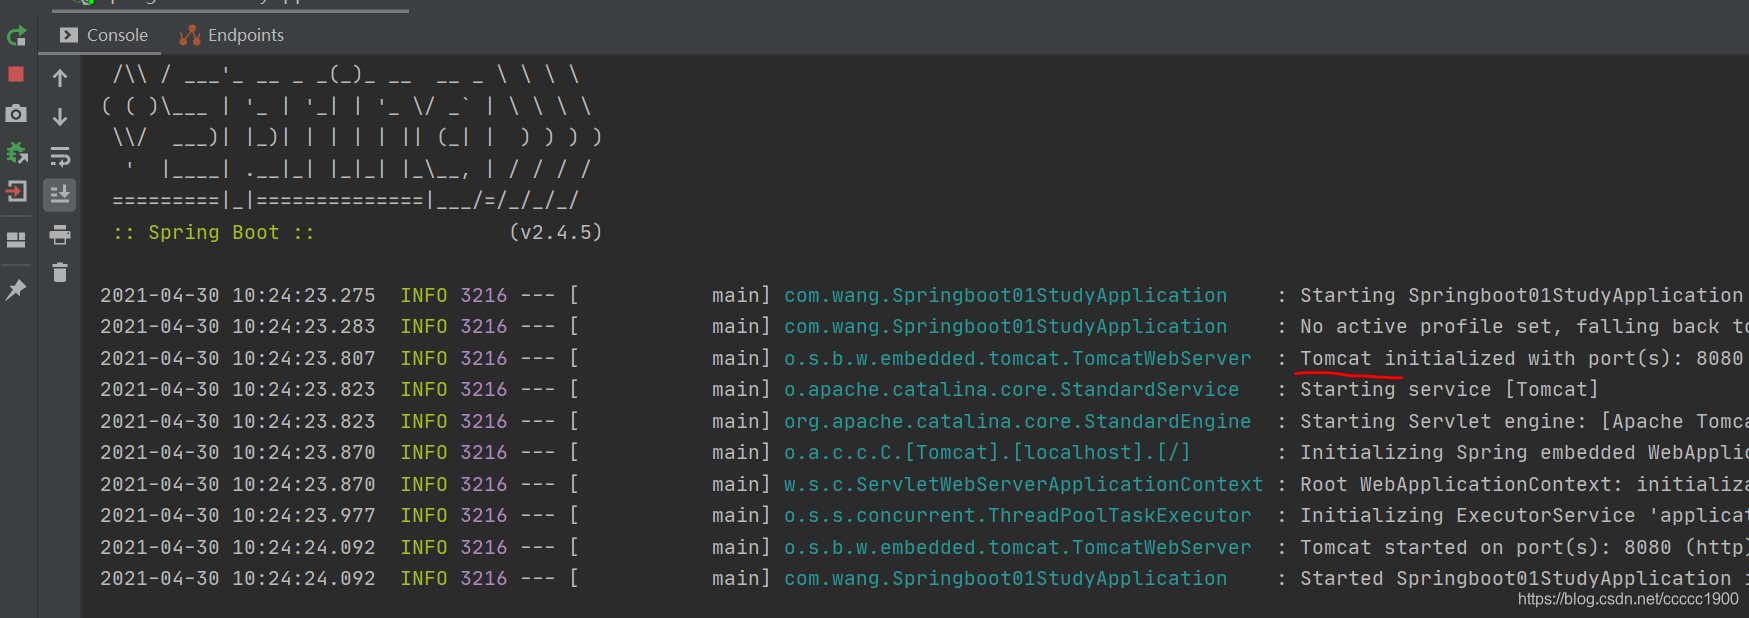This screenshot has width=1749, height=618.
Task: Print the console output
Action: (60, 235)
